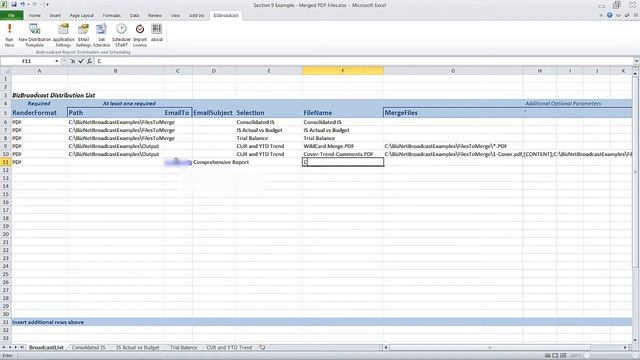
Task: Switch to Page Break Preview in status bar
Action: click(563, 356)
